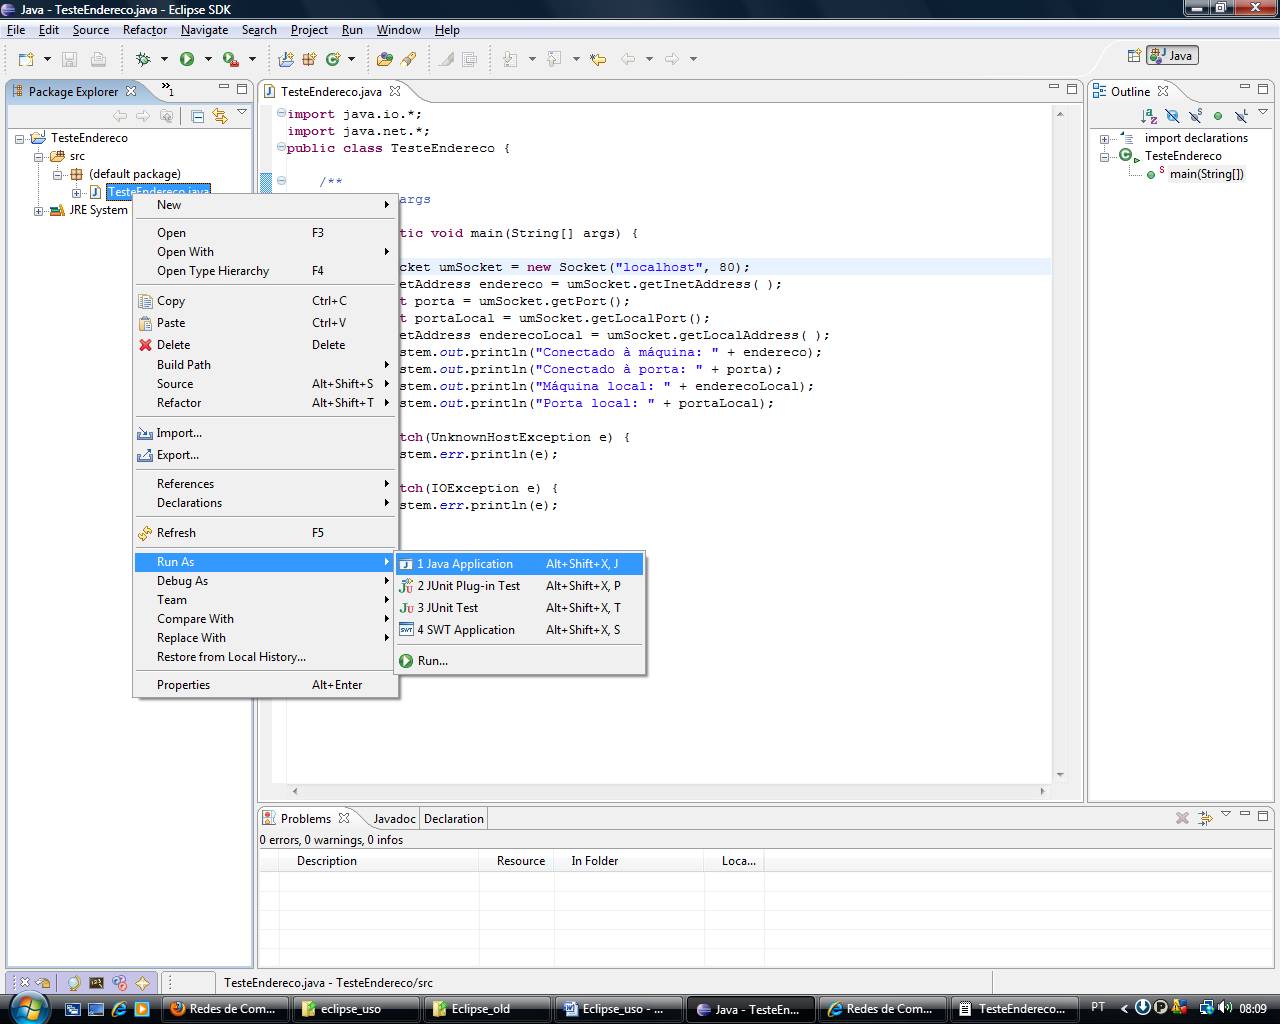Click the editor vertical scrollbar down arrow
The height and width of the screenshot is (1024, 1280).
pyautogui.click(x=1060, y=775)
